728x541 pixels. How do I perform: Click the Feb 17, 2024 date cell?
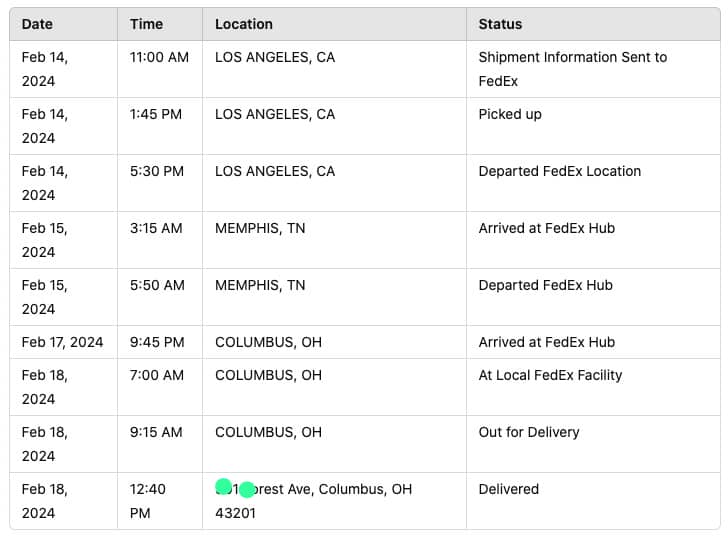click(62, 342)
